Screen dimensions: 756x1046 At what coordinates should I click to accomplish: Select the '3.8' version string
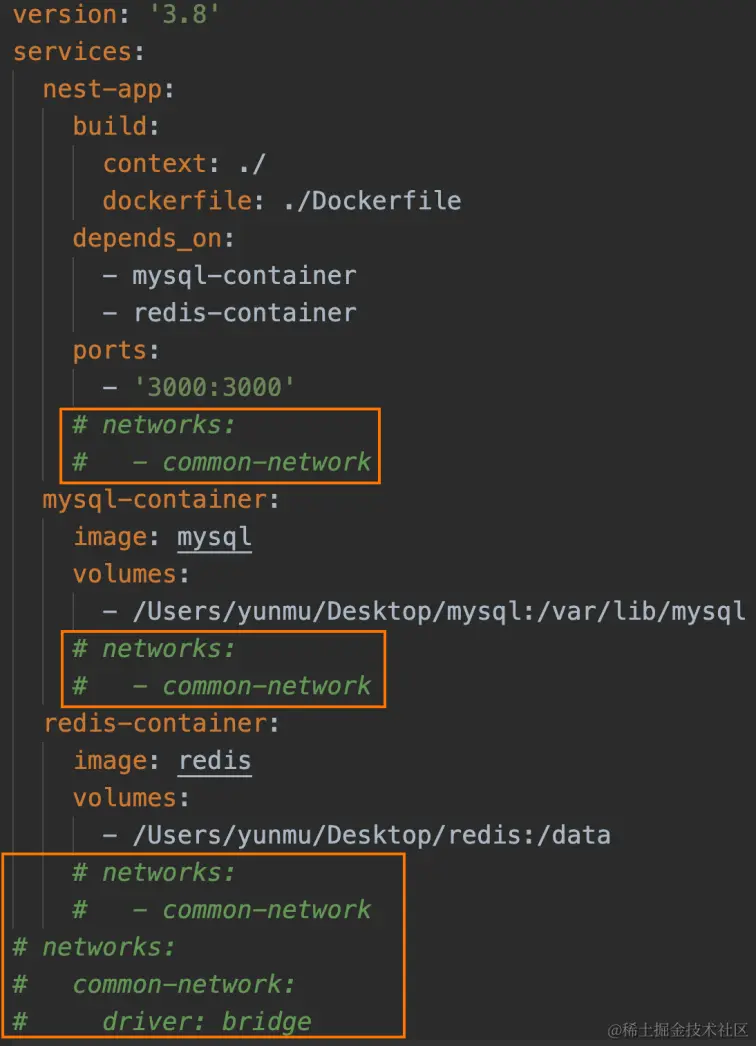click(184, 15)
